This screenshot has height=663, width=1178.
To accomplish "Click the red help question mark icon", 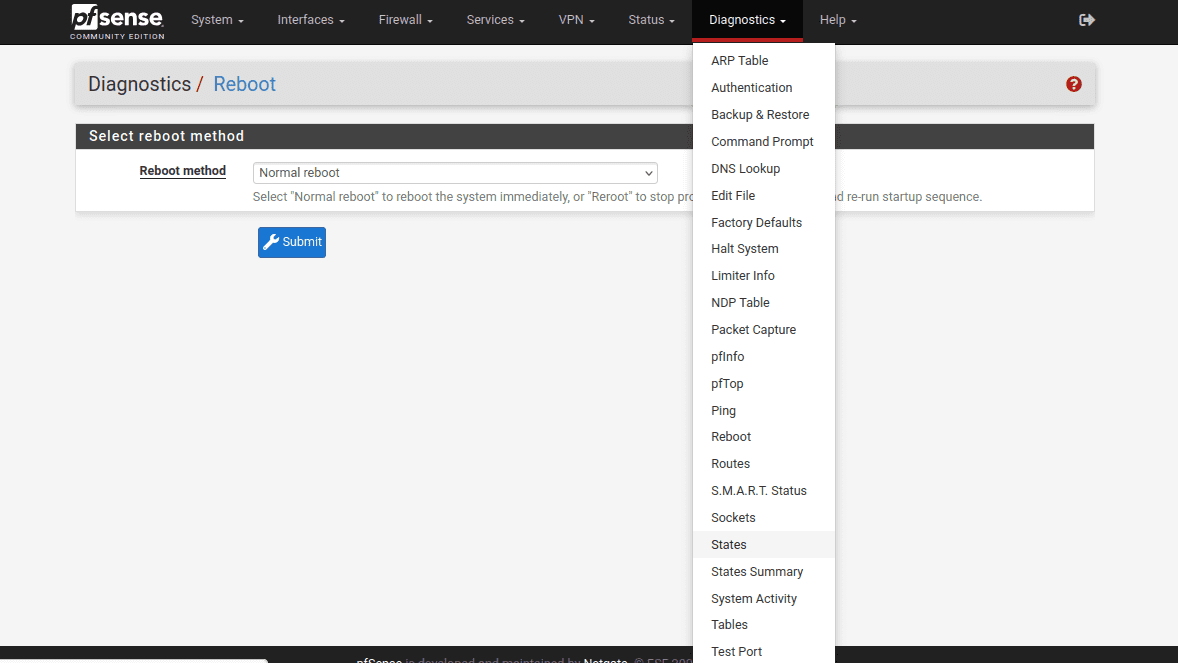I will [1074, 84].
